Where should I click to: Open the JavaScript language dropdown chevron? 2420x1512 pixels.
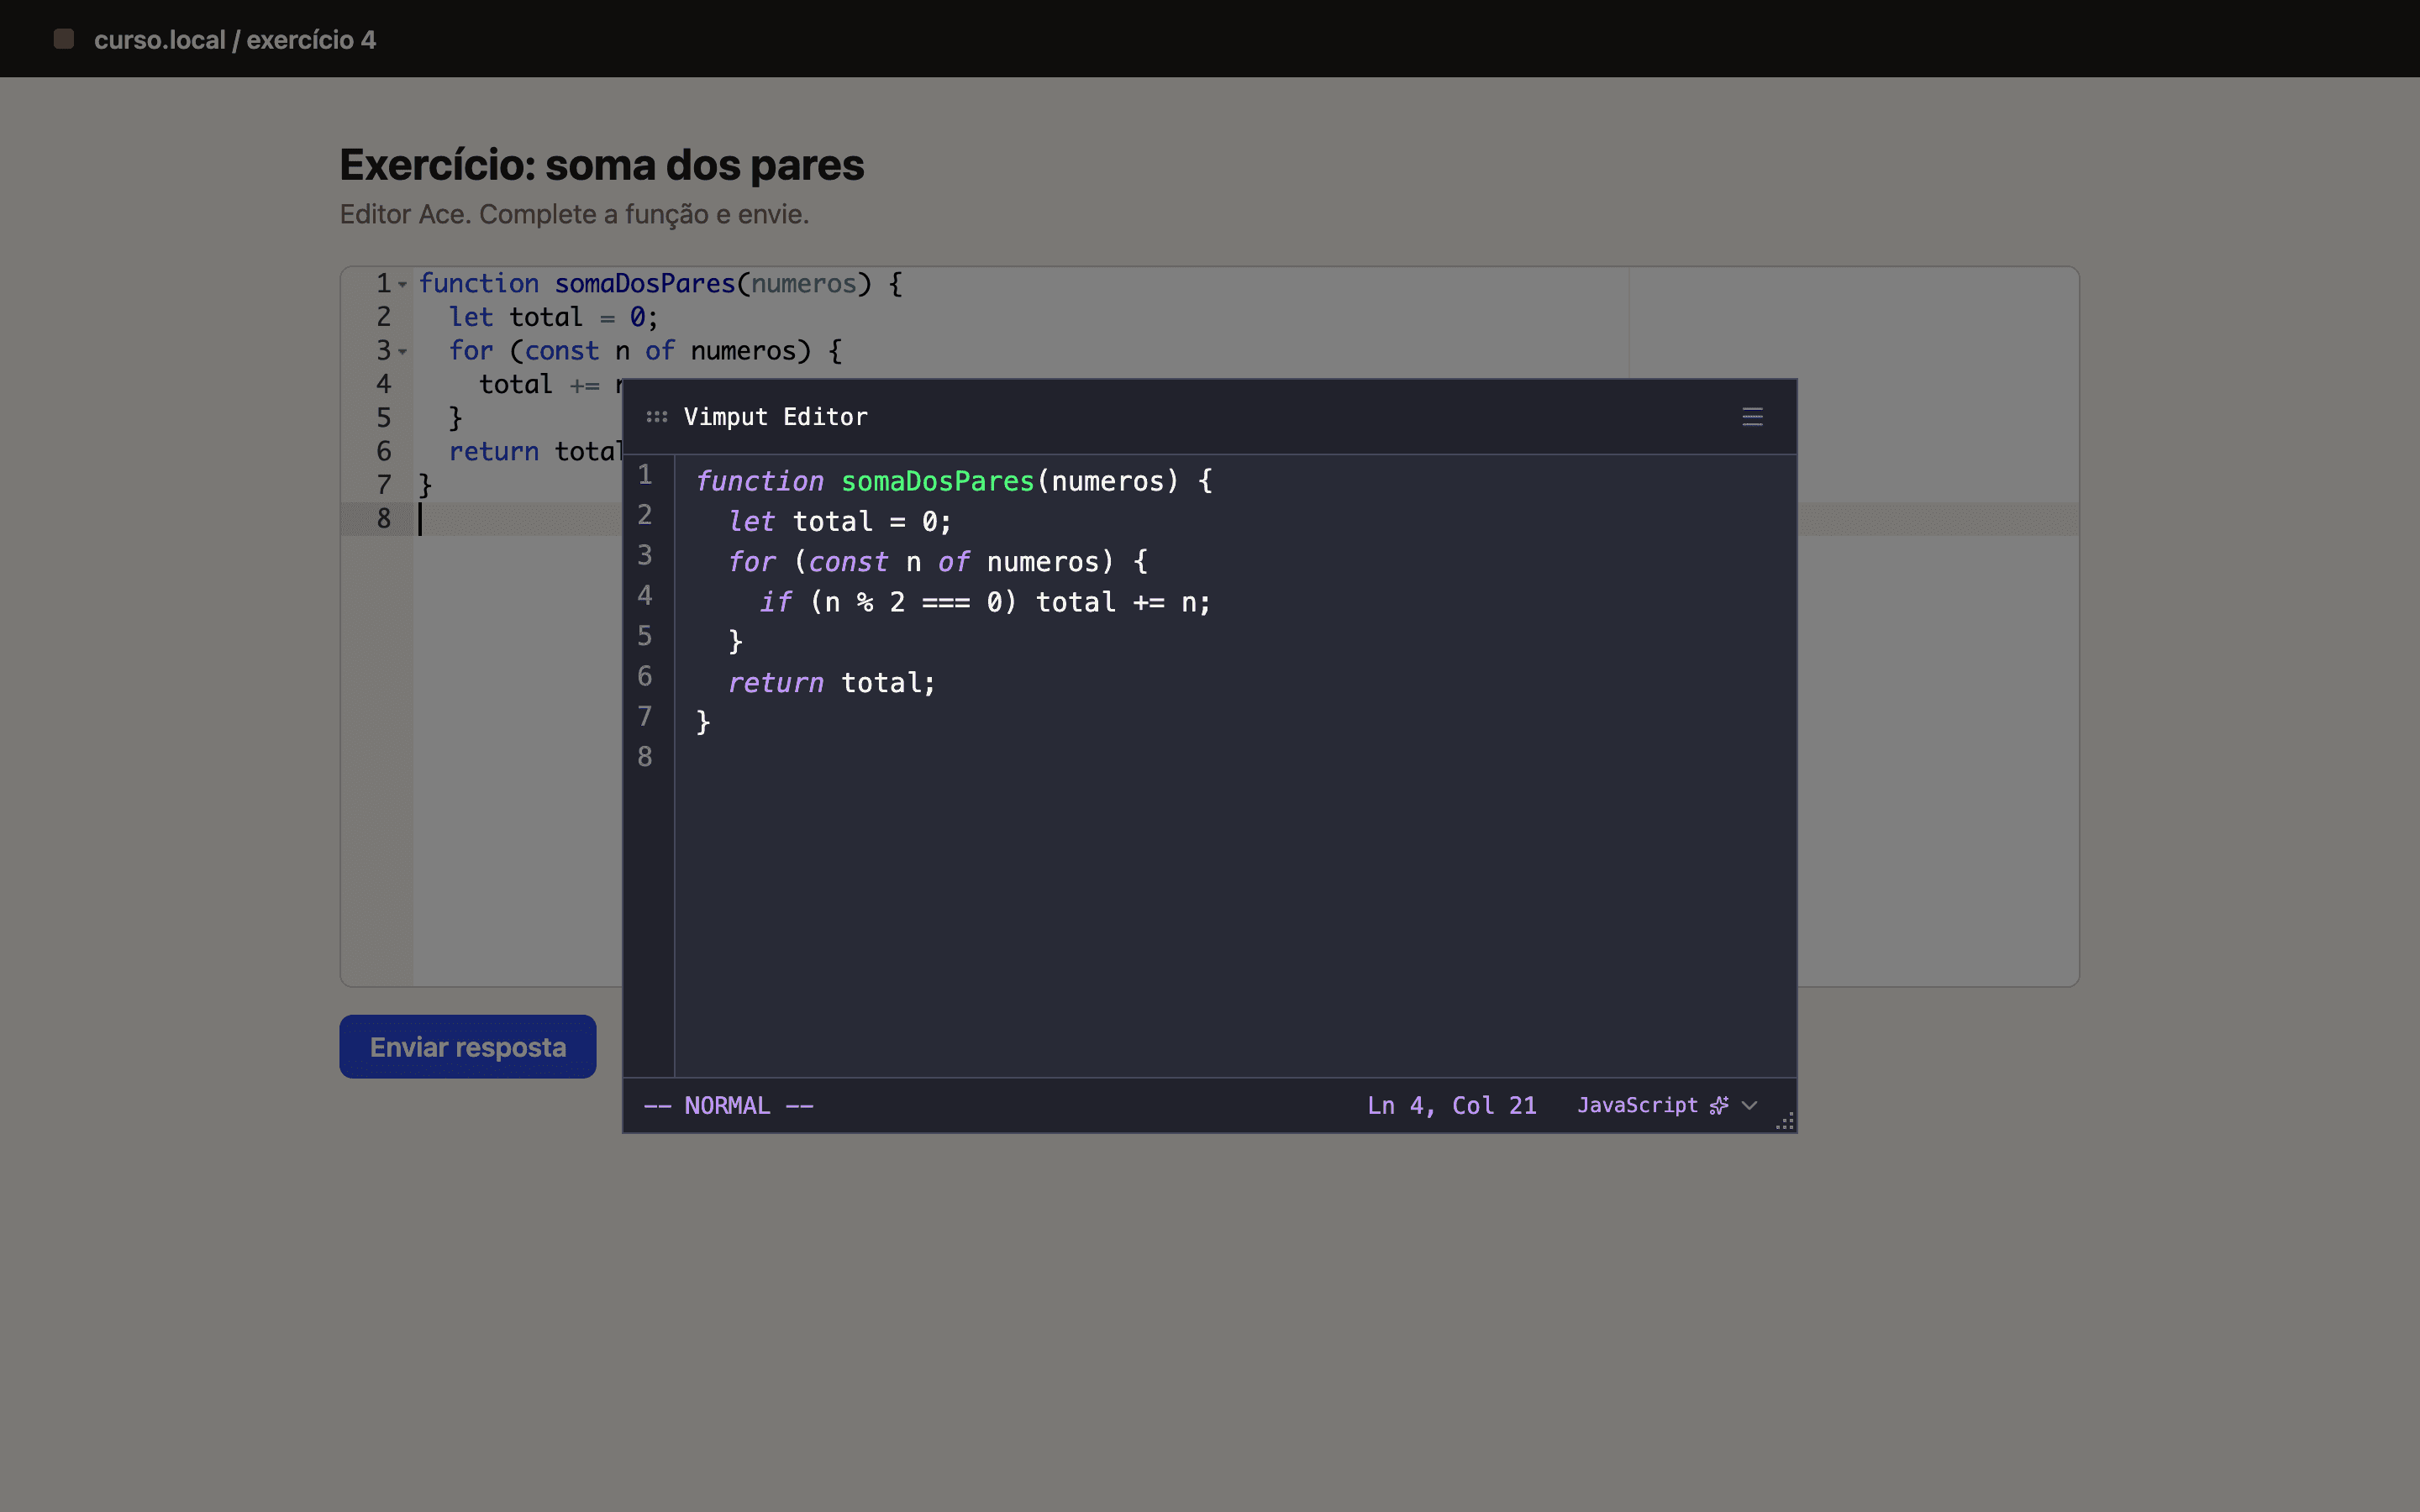point(1749,1105)
